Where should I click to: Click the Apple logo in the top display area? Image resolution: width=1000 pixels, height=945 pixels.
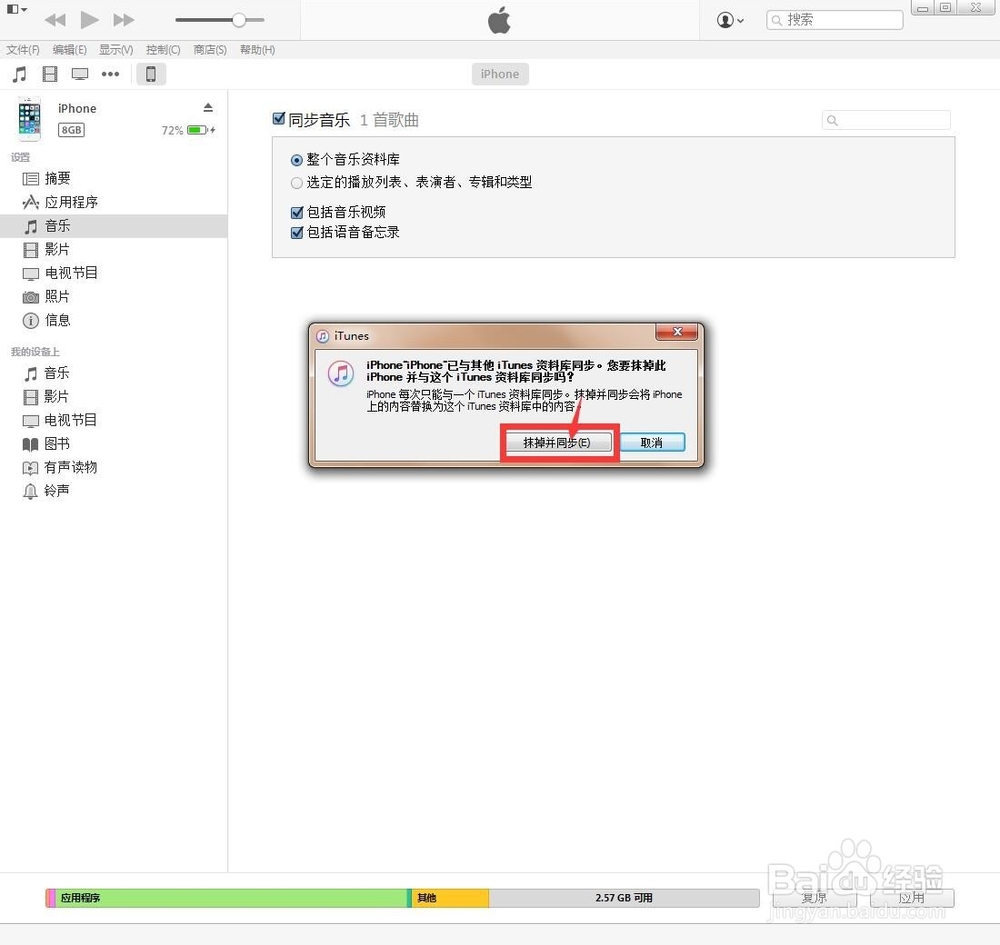click(499, 20)
